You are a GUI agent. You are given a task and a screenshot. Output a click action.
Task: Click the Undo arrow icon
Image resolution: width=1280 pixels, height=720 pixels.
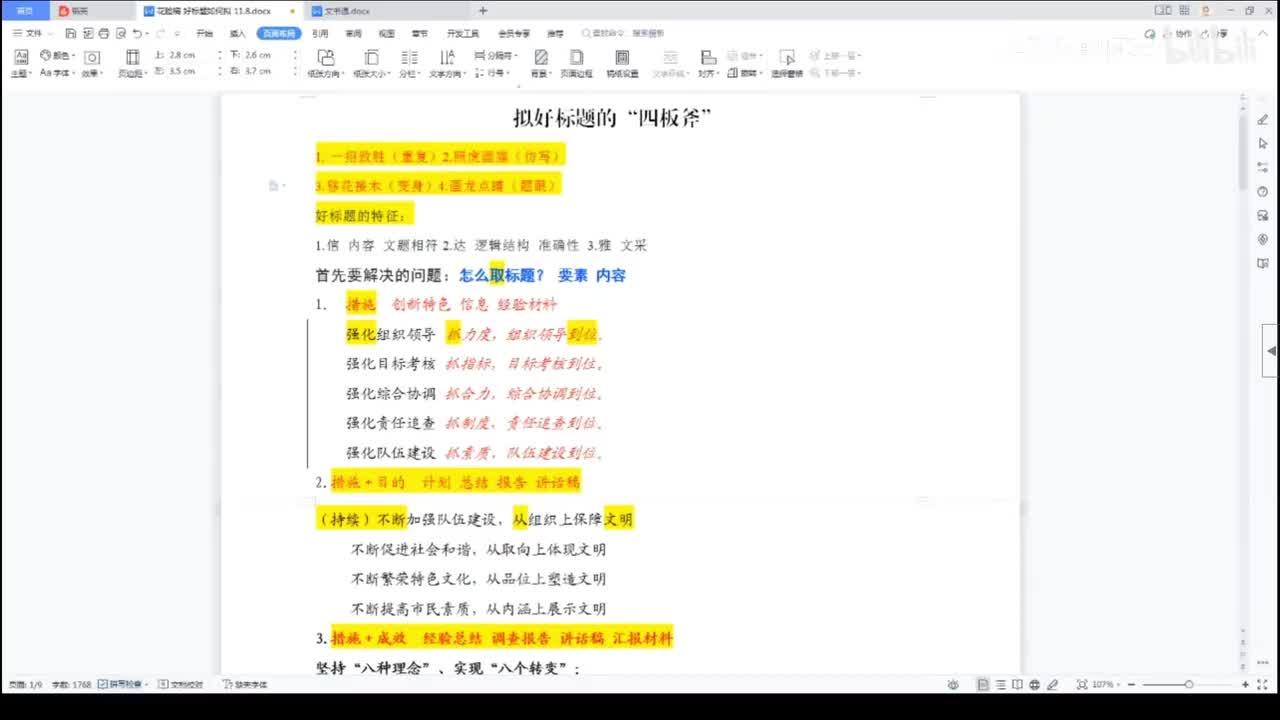[x=137, y=33]
